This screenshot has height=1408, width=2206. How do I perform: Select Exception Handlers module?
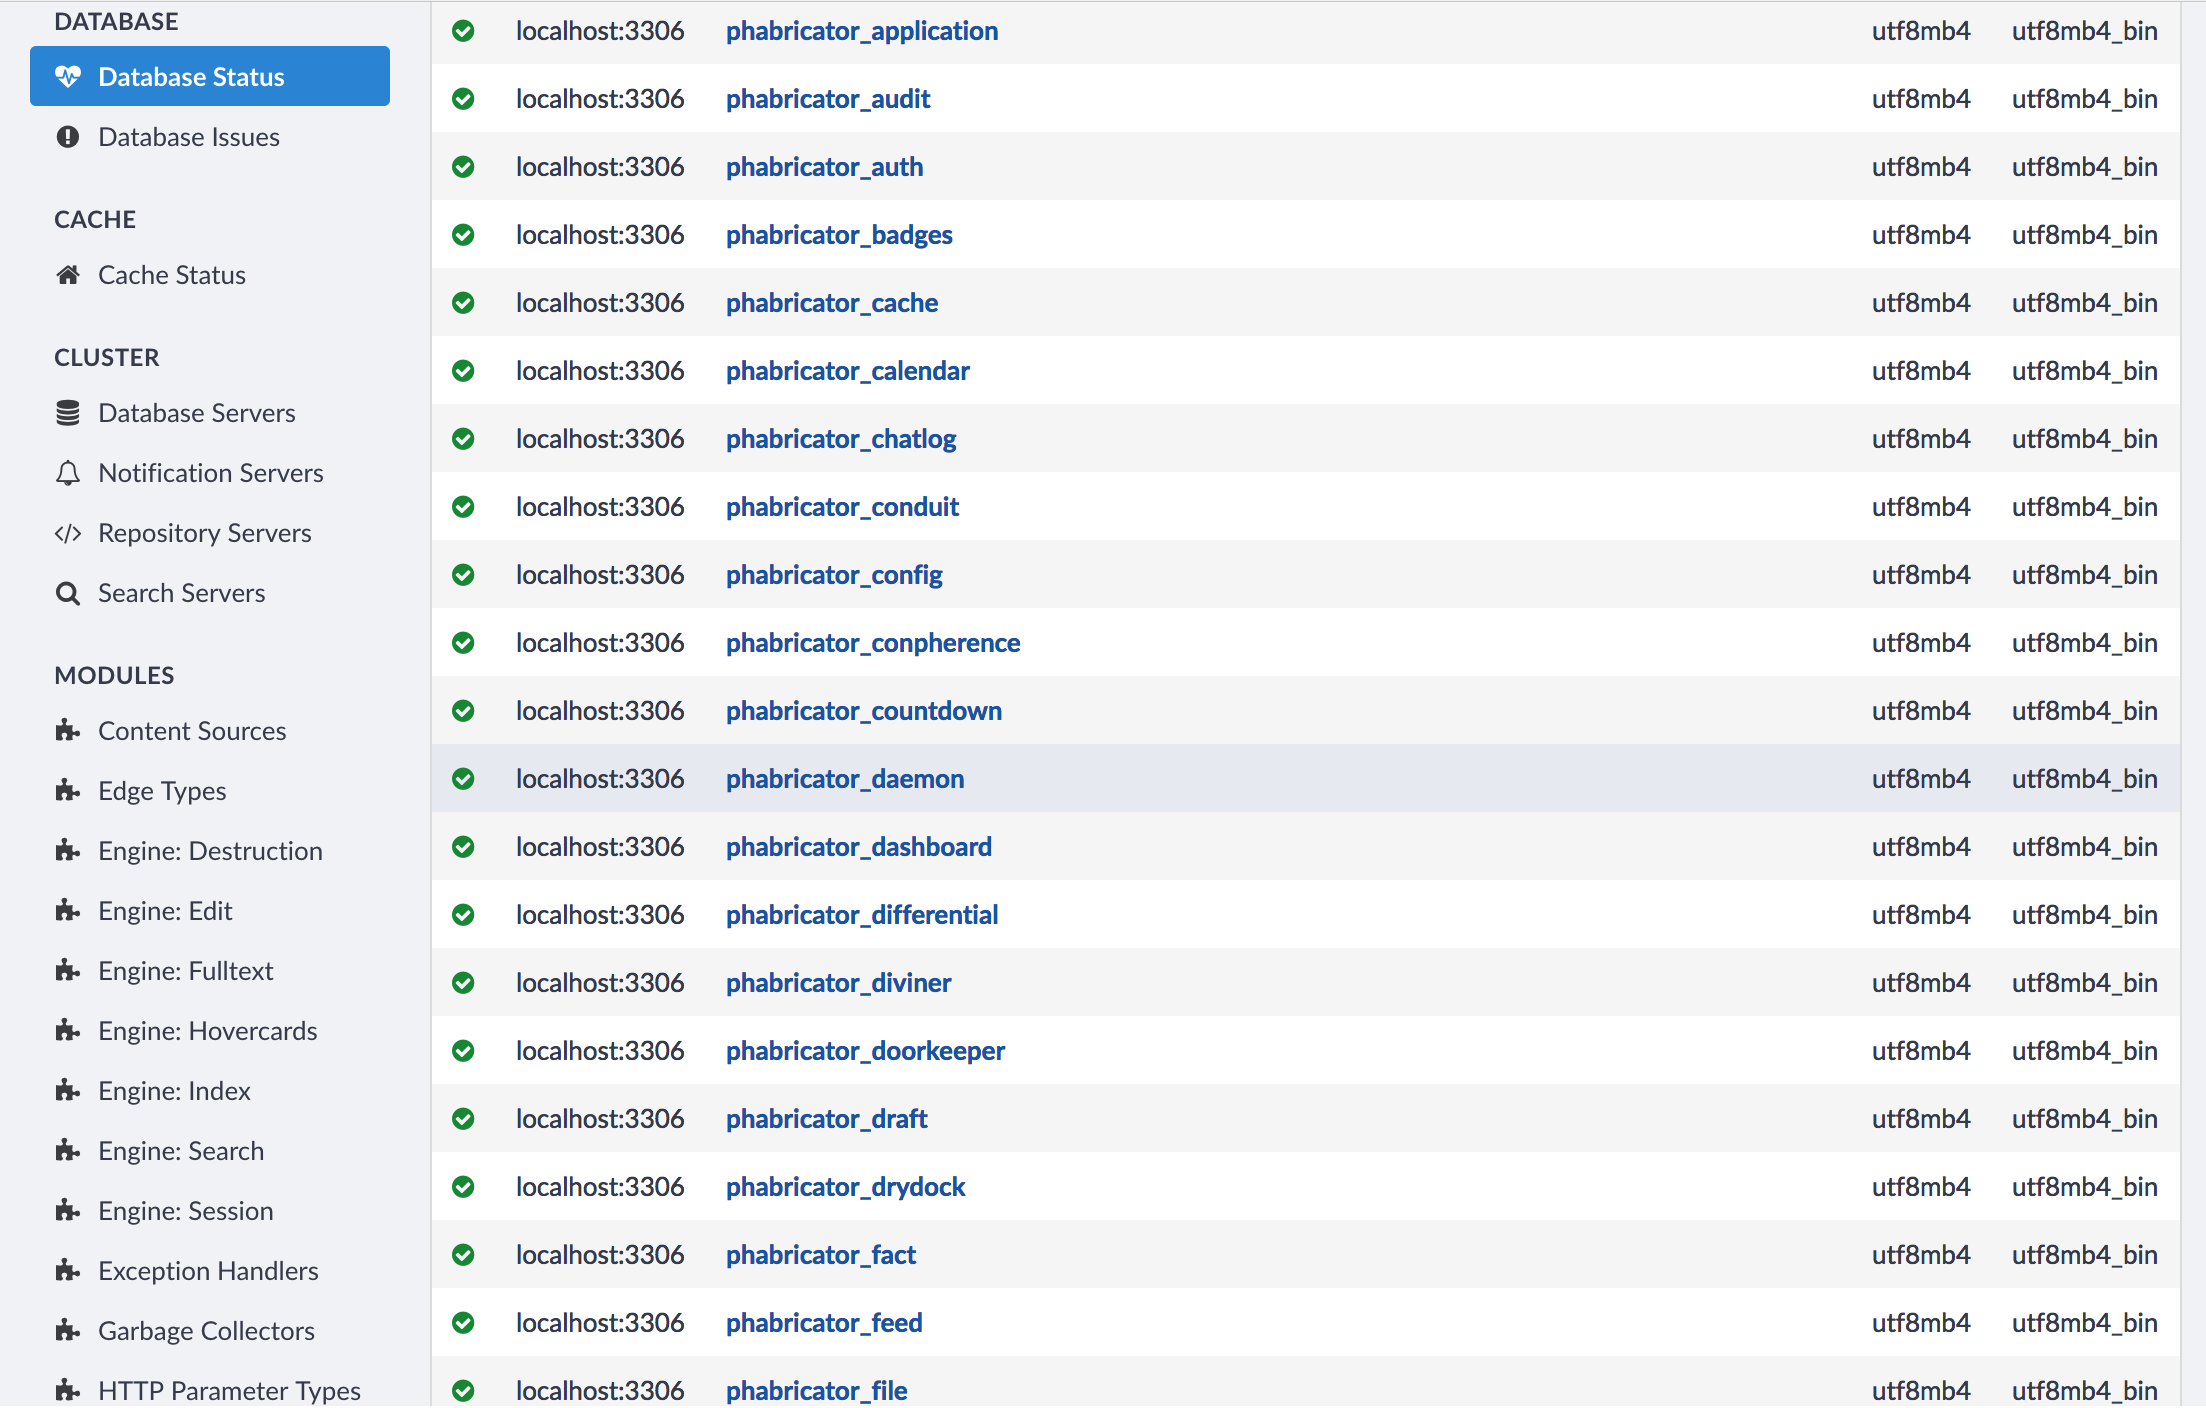pyautogui.click(x=208, y=1271)
